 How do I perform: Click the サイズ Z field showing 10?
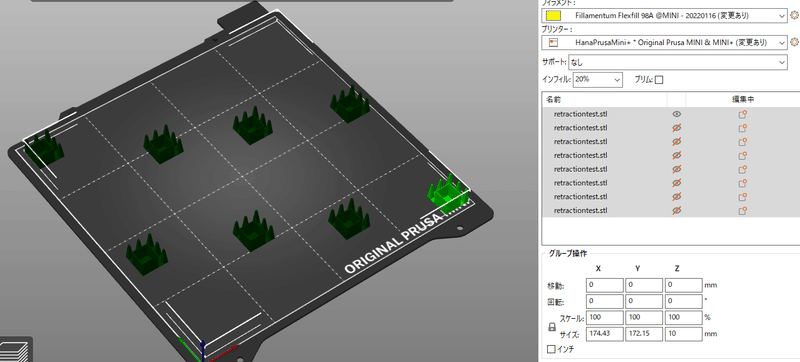click(684, 334)
